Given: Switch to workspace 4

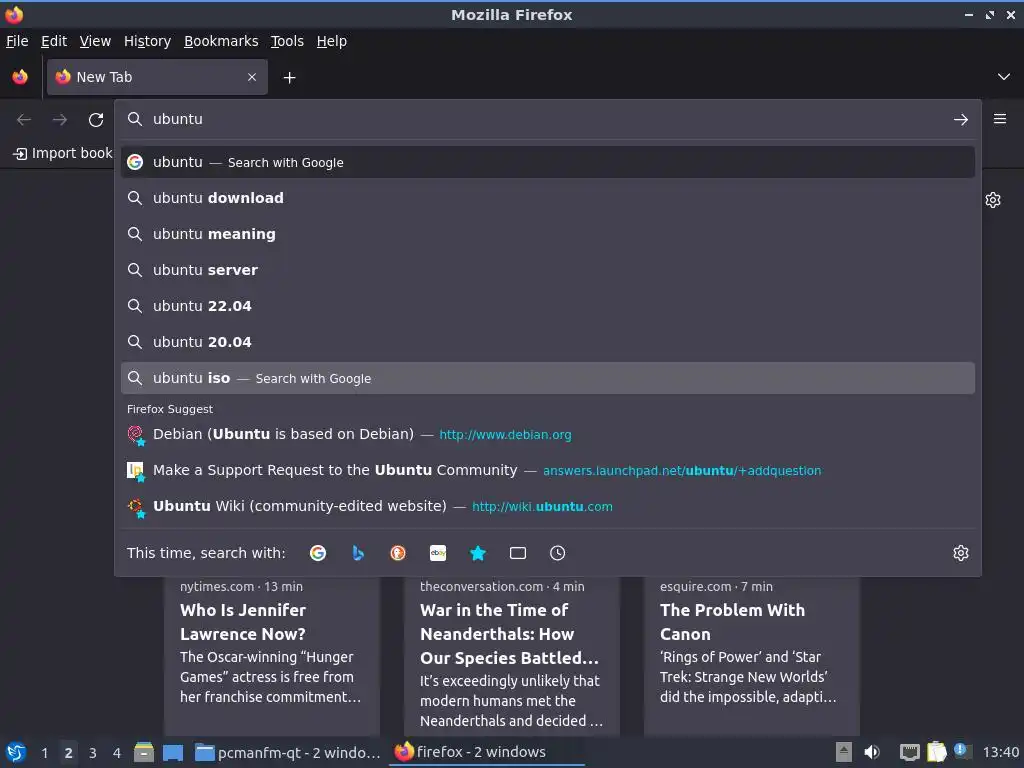Looking at the screenshot, I should pos(117,753).
